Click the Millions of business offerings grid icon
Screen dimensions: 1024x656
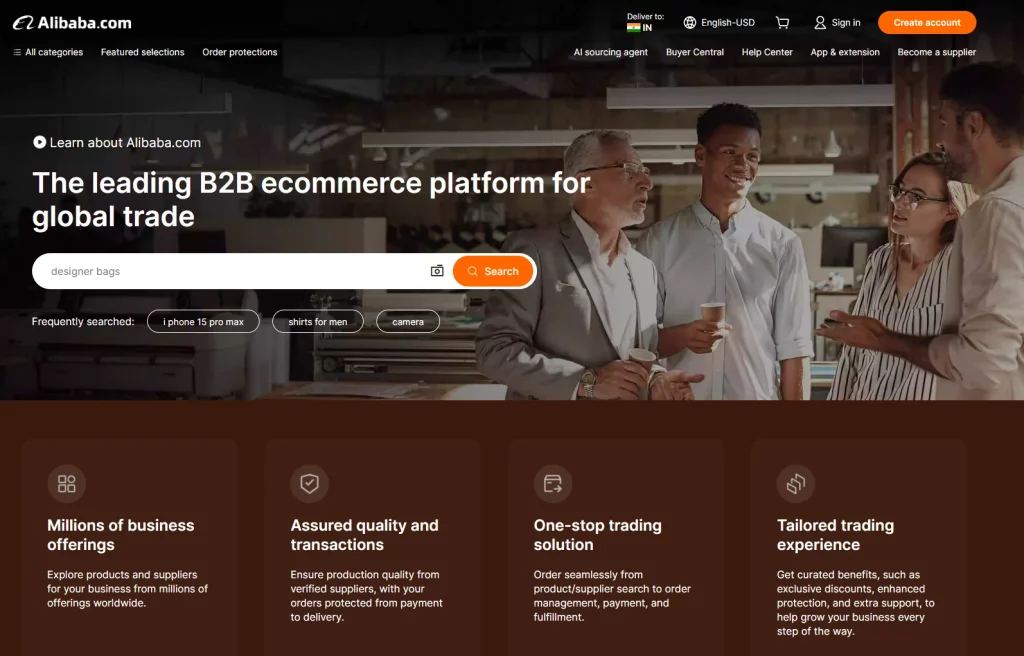click(67, 484)
